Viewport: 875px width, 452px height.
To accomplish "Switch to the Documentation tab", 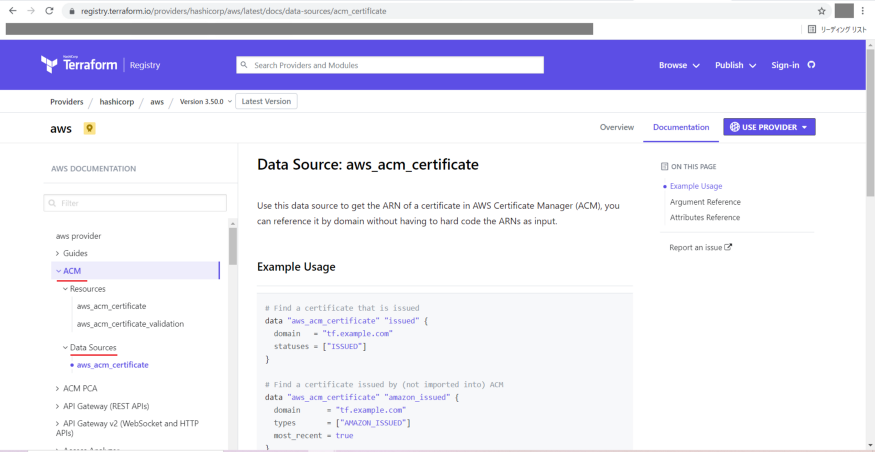I will tap(681, 127).
